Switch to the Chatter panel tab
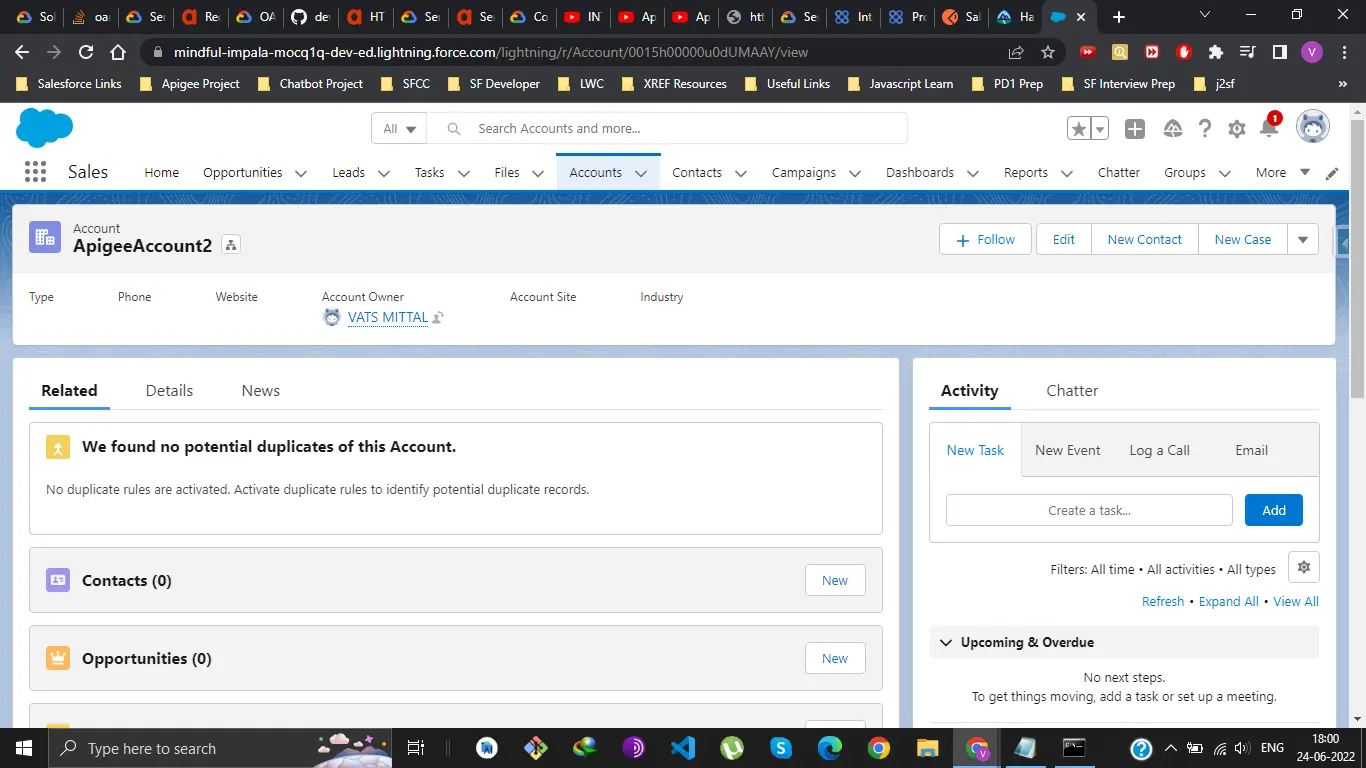The width and height of the screenshot is (1366, 768). [x=1072, y=390]
